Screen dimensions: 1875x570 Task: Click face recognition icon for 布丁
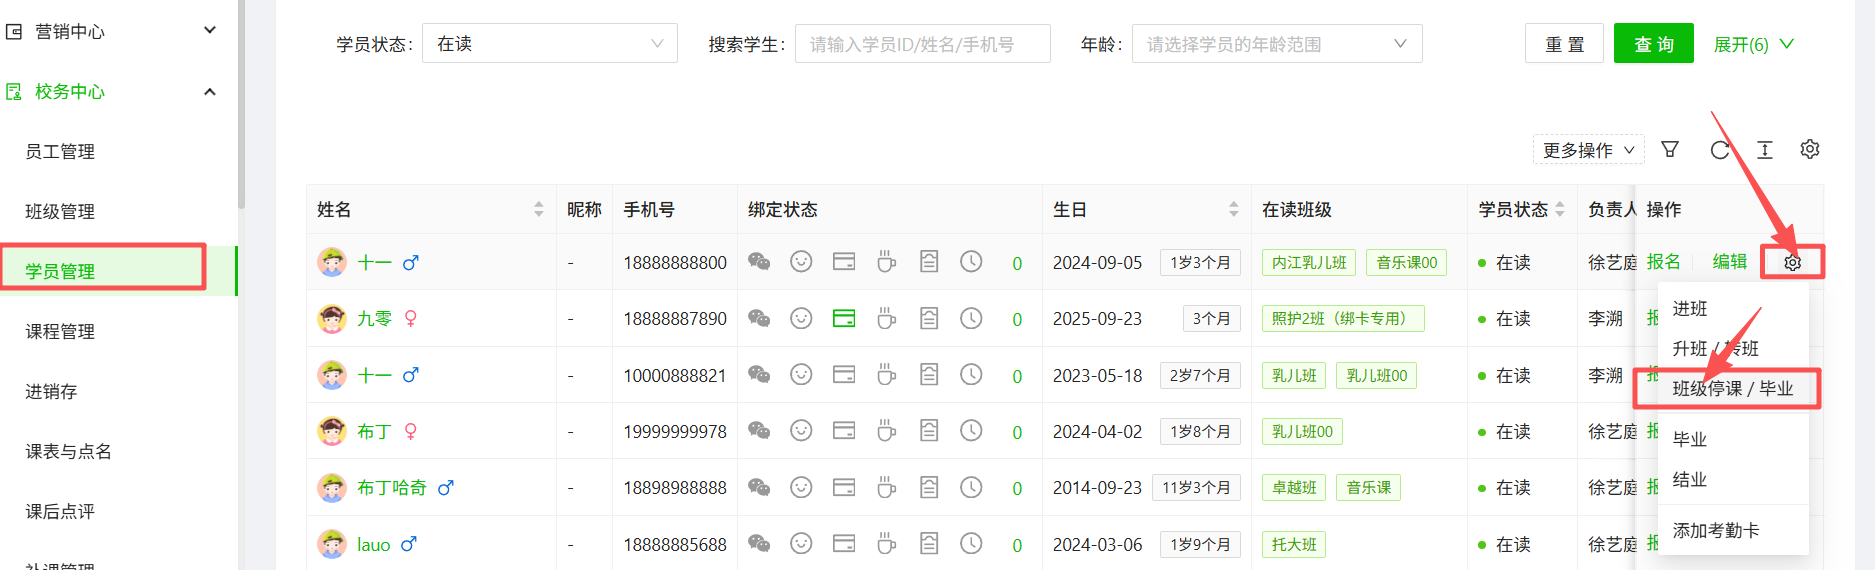[801, 431]
